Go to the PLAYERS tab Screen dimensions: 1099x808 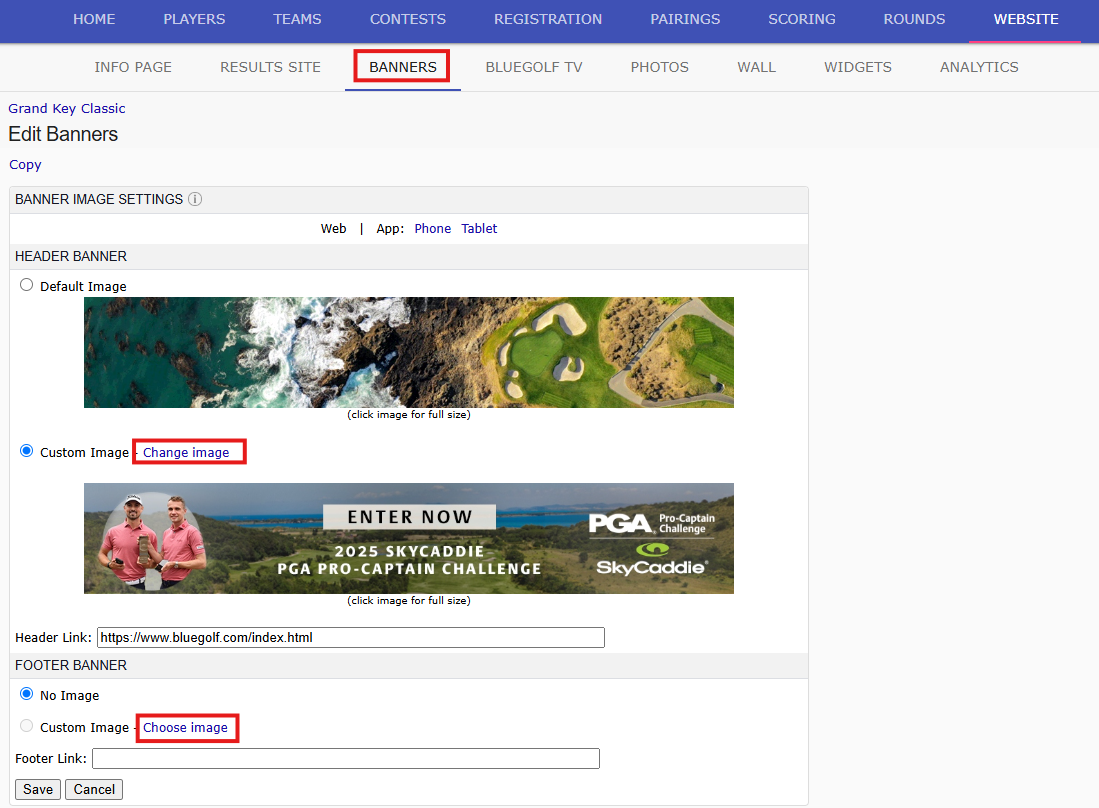pos(194,20)
